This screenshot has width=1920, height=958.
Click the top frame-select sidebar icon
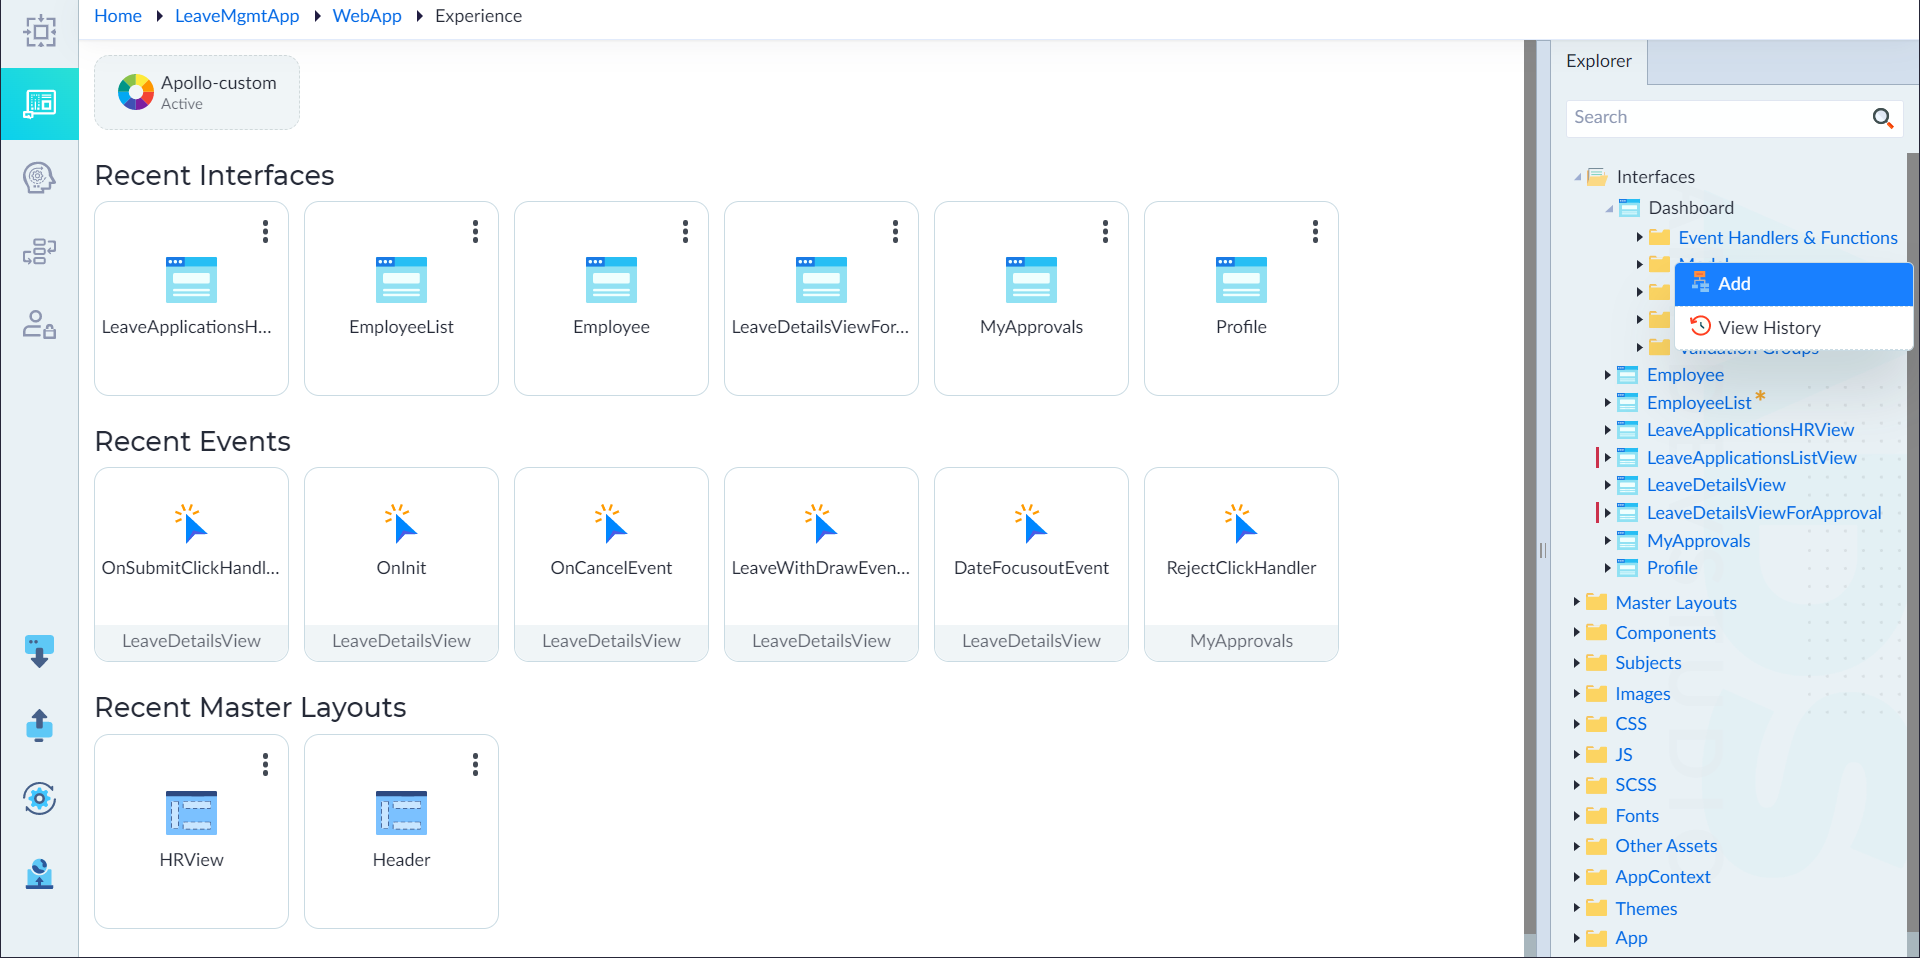(x=39, y=31)
